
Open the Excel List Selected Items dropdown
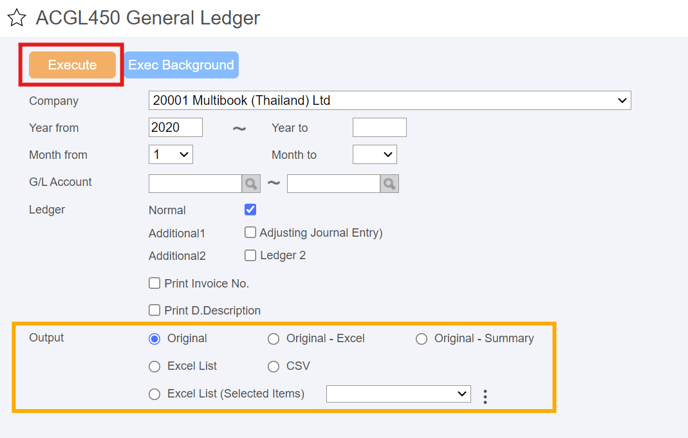point(398,394)
